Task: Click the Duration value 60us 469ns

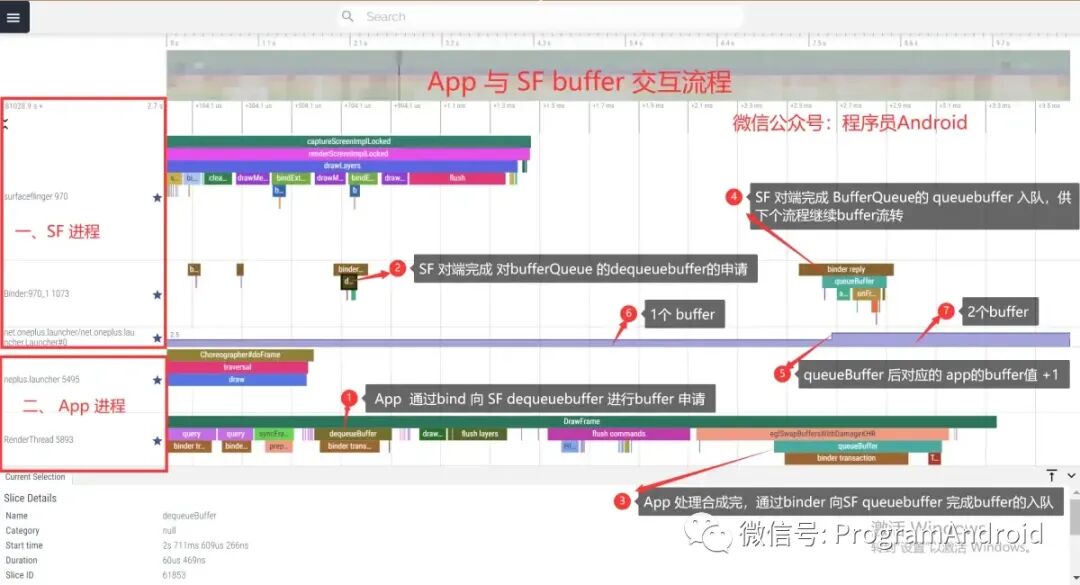Action: [x=184, y=561]
